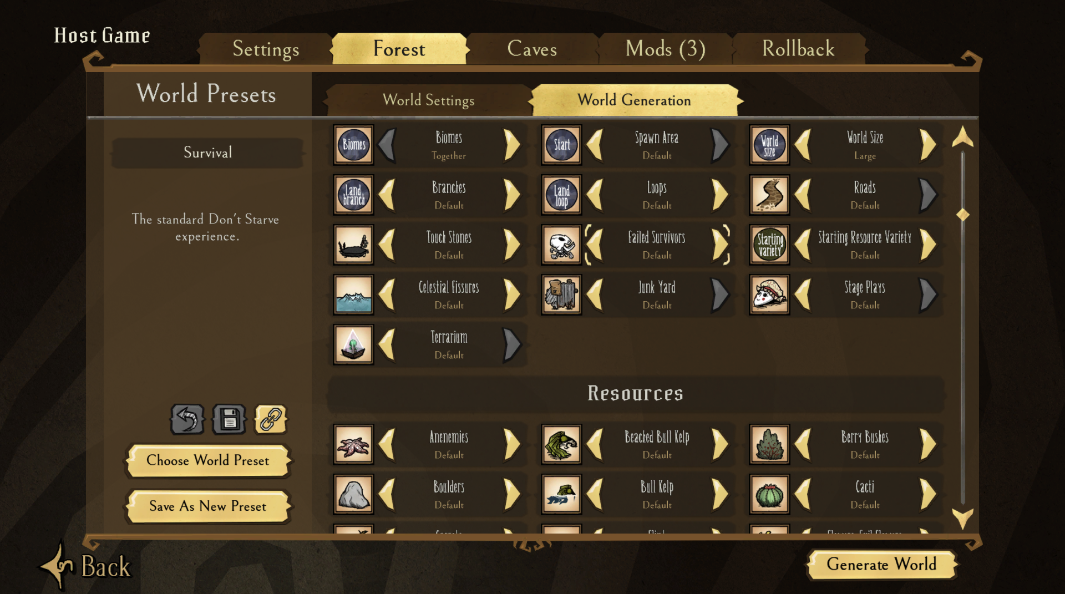Click the Generate World button

pyautogui.click(x=882, y=564)
